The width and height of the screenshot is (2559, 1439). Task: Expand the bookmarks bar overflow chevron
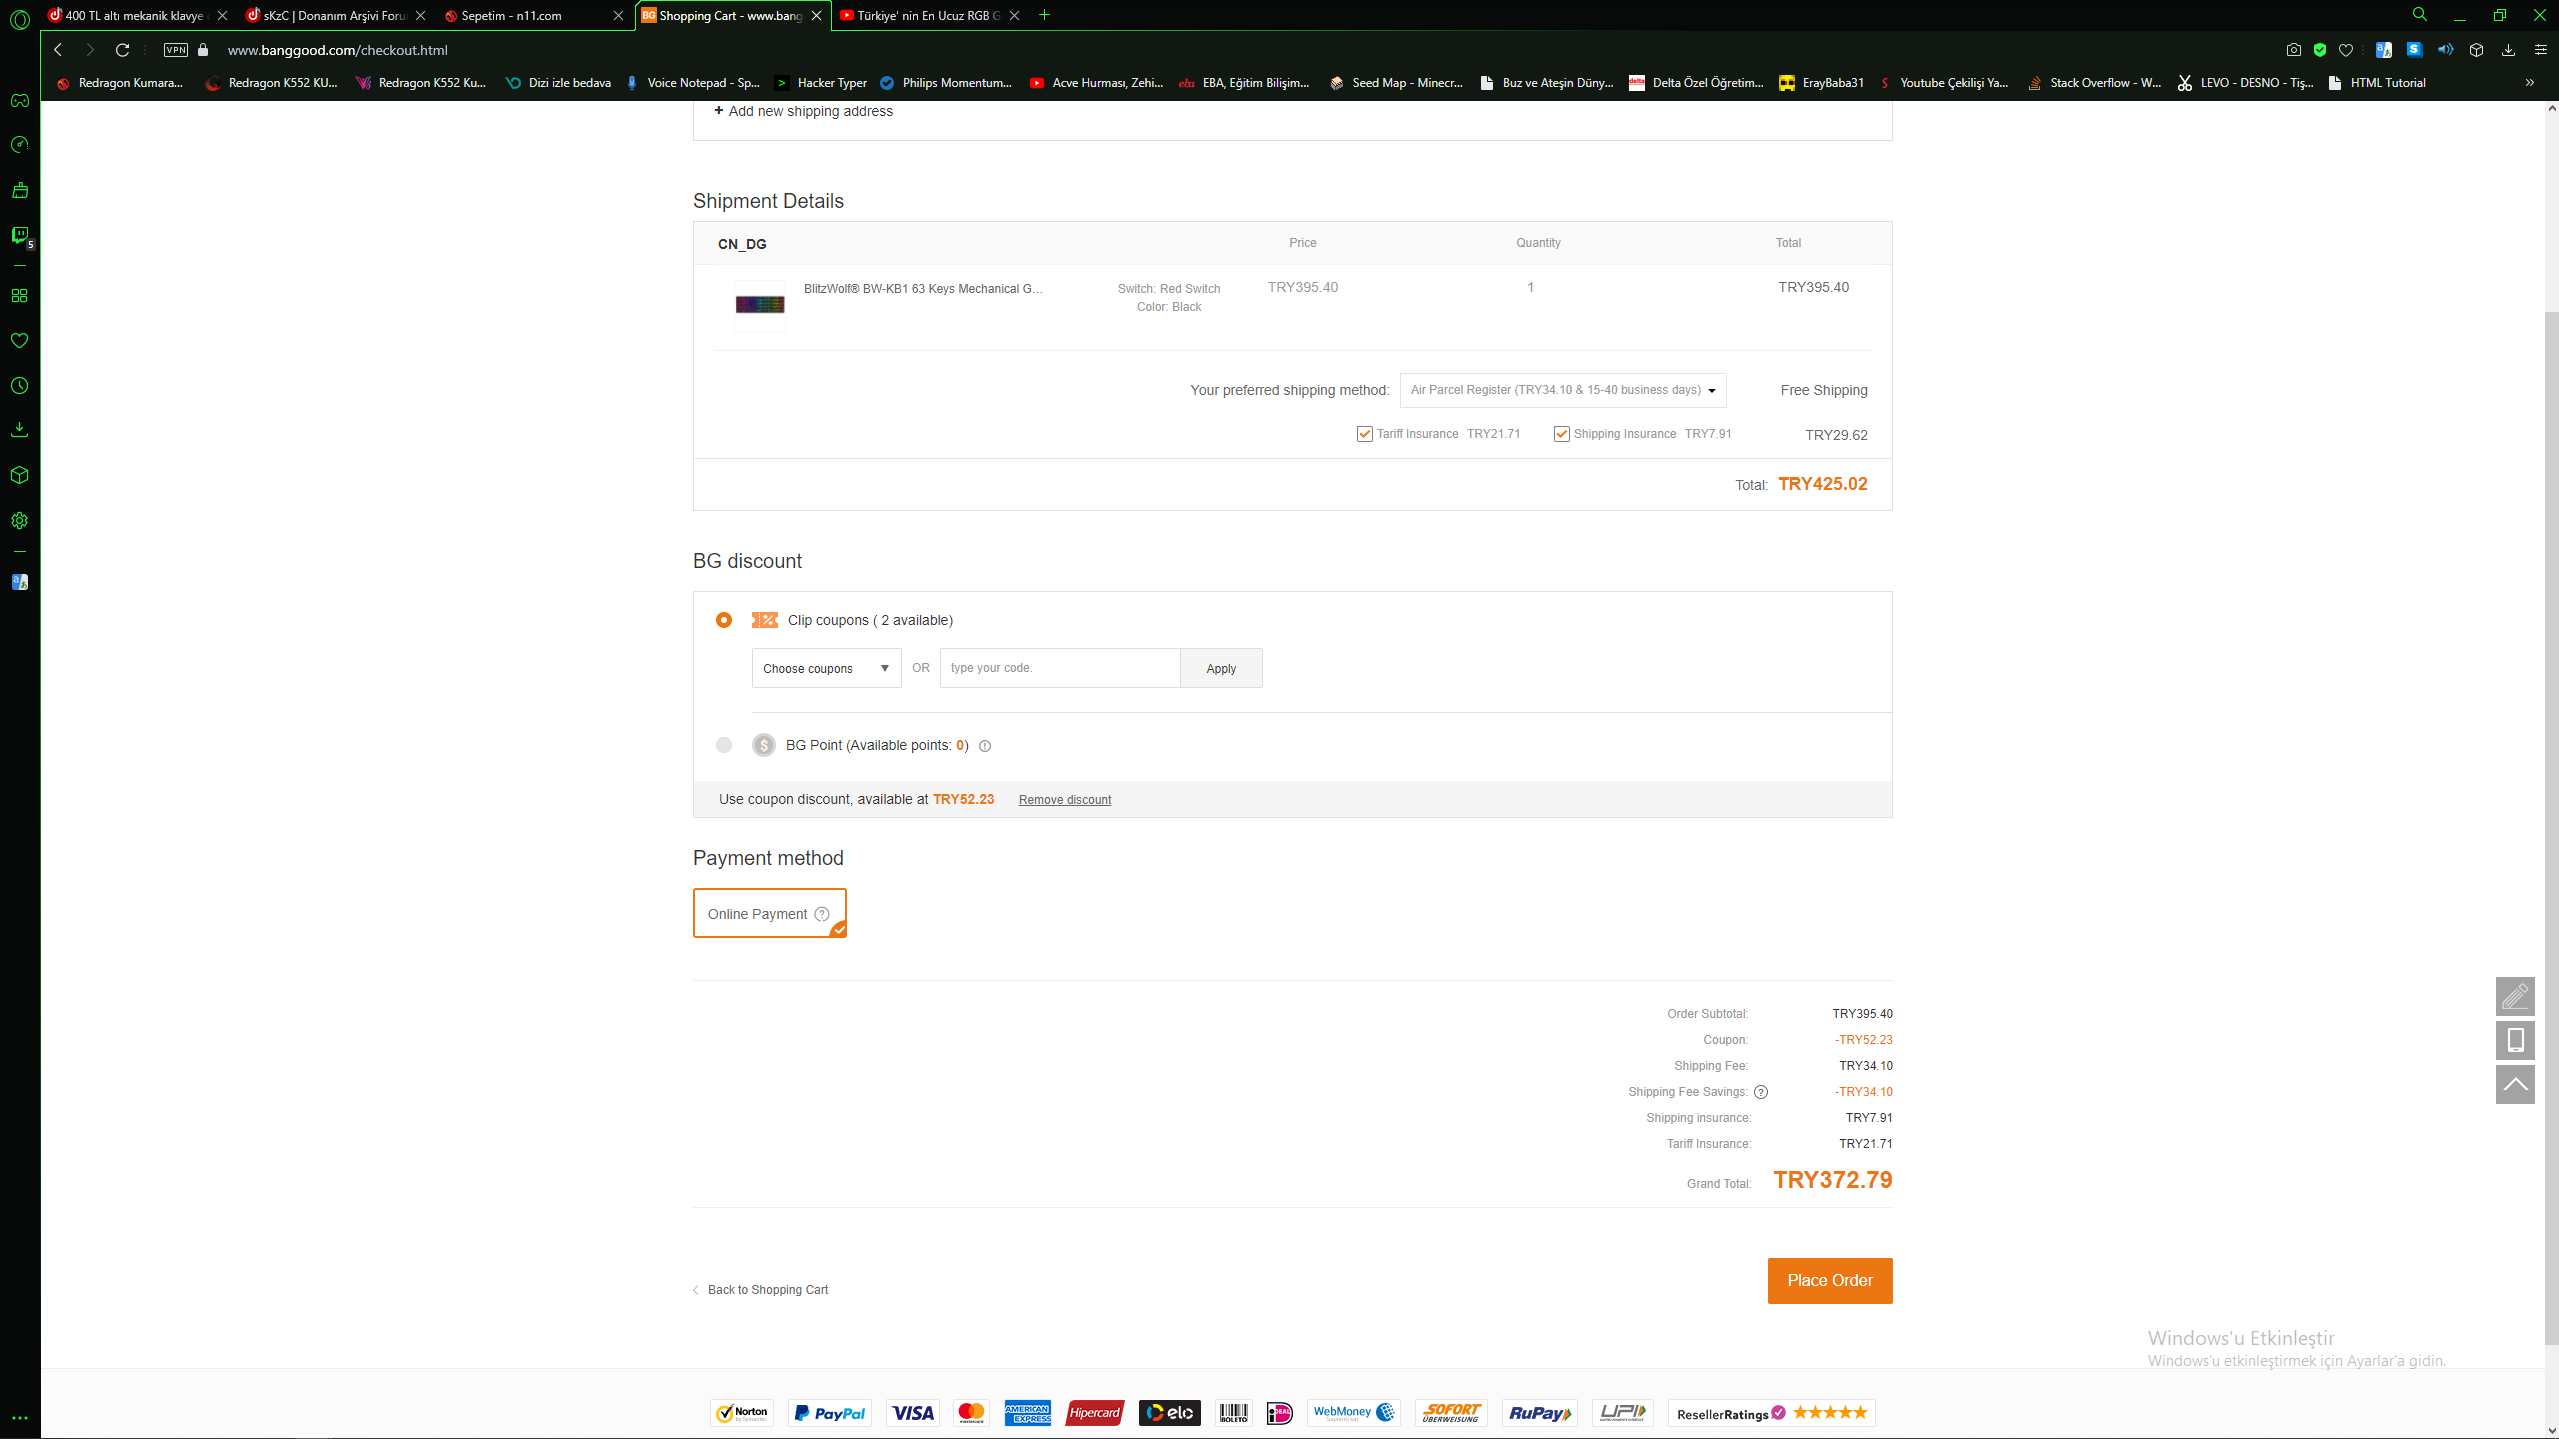(2529, 83)
